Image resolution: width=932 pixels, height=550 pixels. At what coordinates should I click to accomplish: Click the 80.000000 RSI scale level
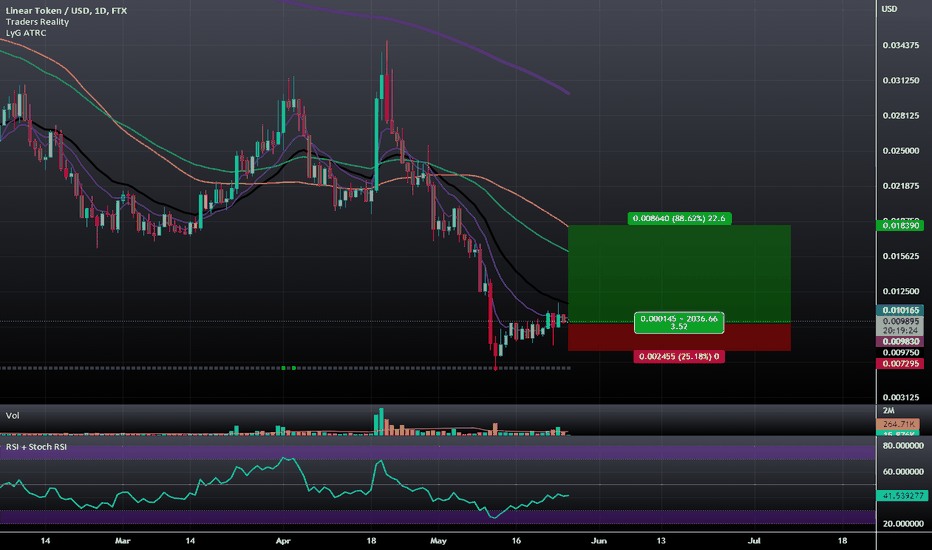point(903,445)
